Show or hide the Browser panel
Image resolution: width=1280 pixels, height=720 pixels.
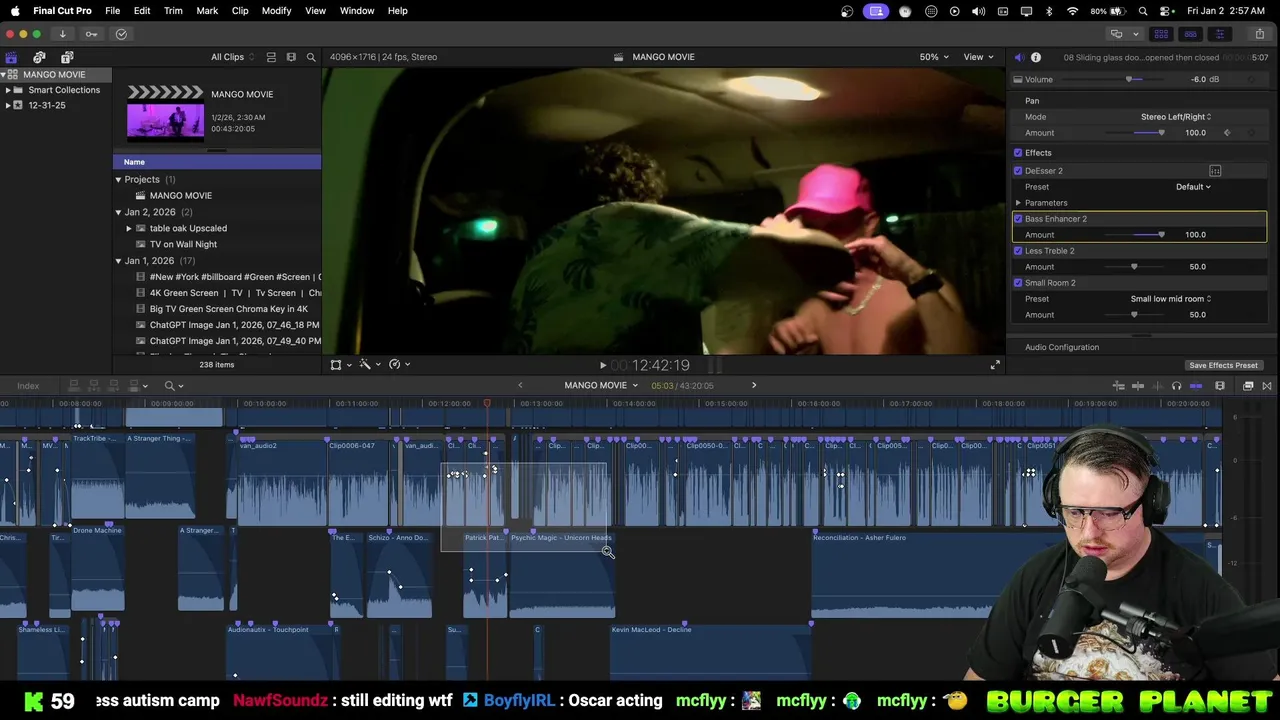pos(1161,34)
